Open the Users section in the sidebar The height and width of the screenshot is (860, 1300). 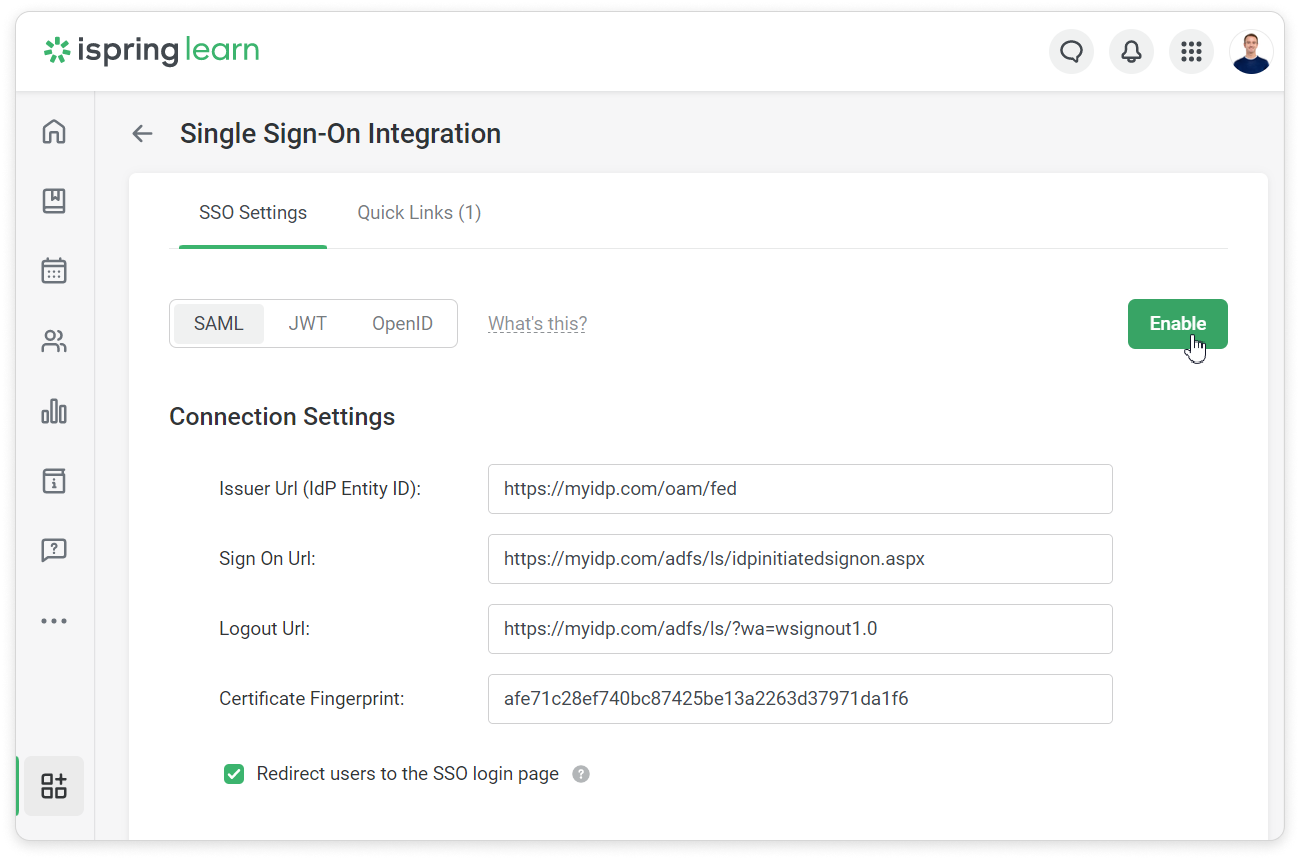pos(54,341)
